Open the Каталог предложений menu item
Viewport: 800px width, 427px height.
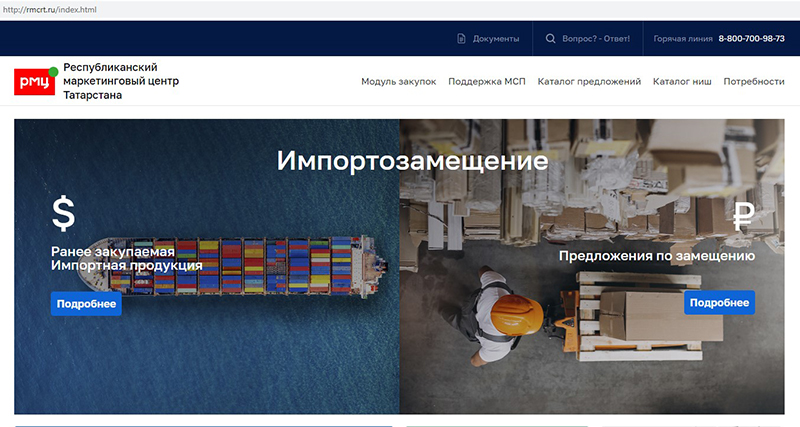pos(589,82)
